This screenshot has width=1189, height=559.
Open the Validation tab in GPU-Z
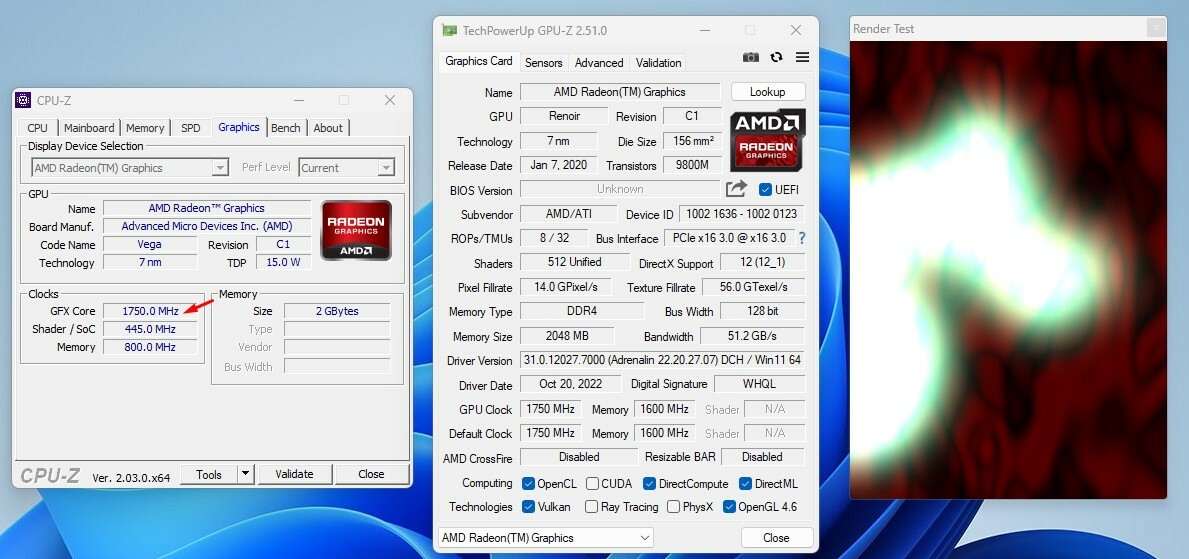(x=658, y=63)
